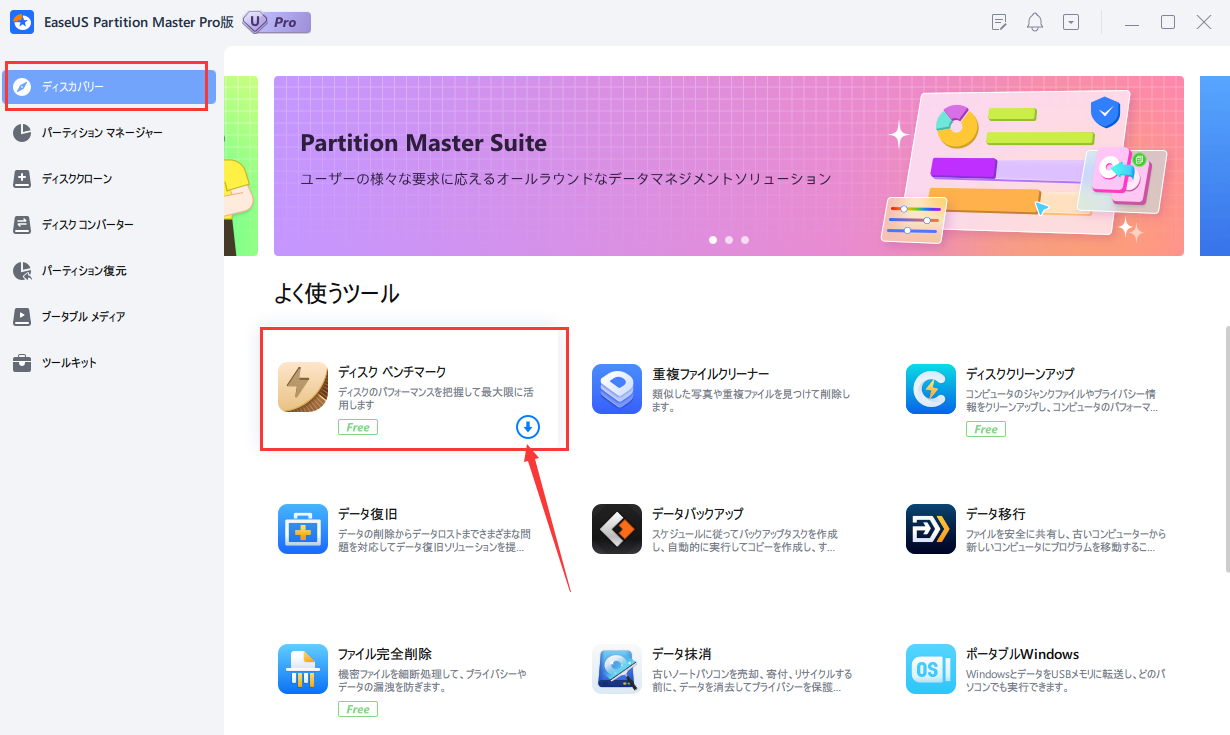Open the 重複ファイルクリーナー tool icon
This screenshot has width=1230, height=735.
(617, 388)
